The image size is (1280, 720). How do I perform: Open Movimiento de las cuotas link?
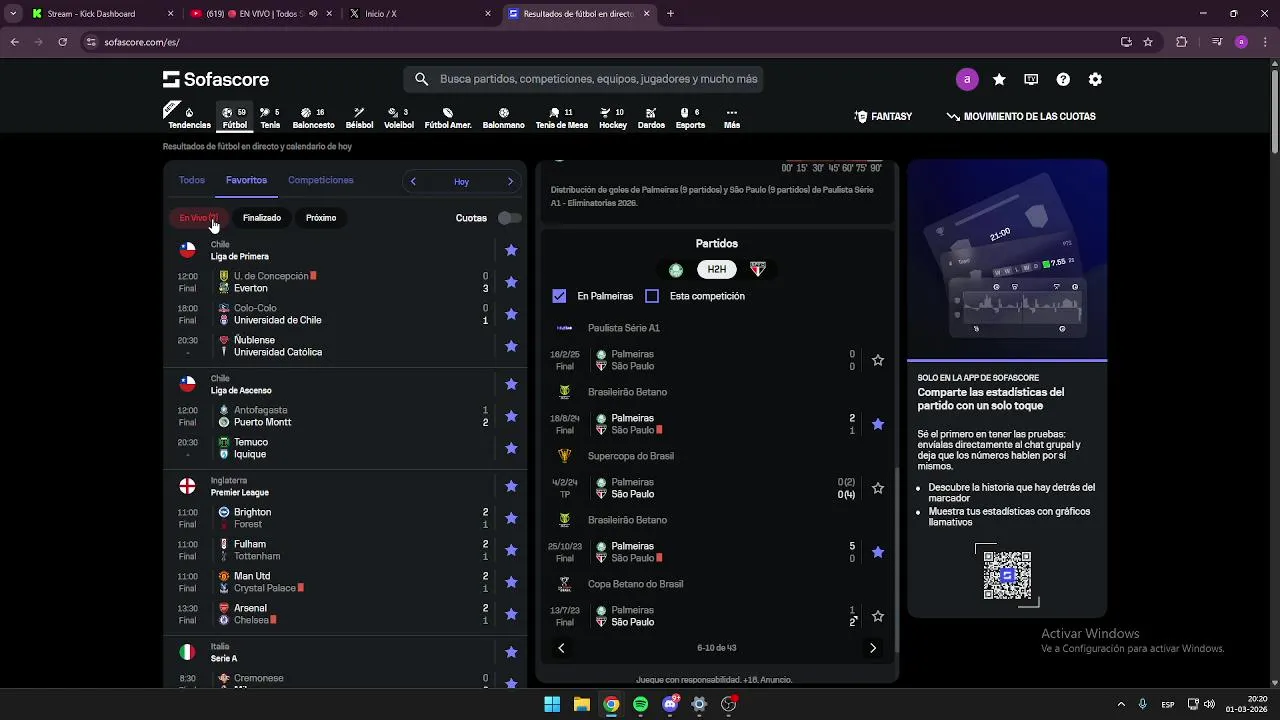[x=1021, y=116]
